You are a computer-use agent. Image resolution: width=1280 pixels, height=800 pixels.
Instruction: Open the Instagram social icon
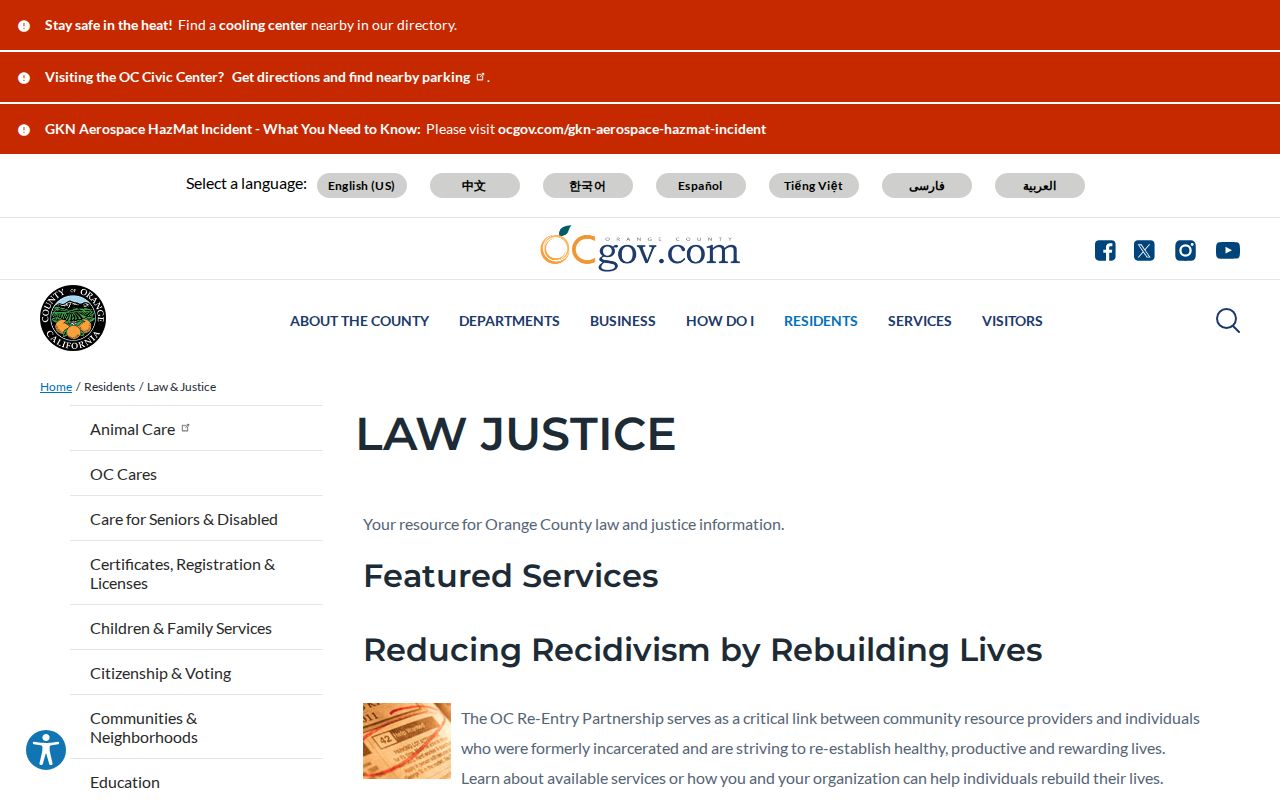pyautogui.click(x=1185, y=250)
